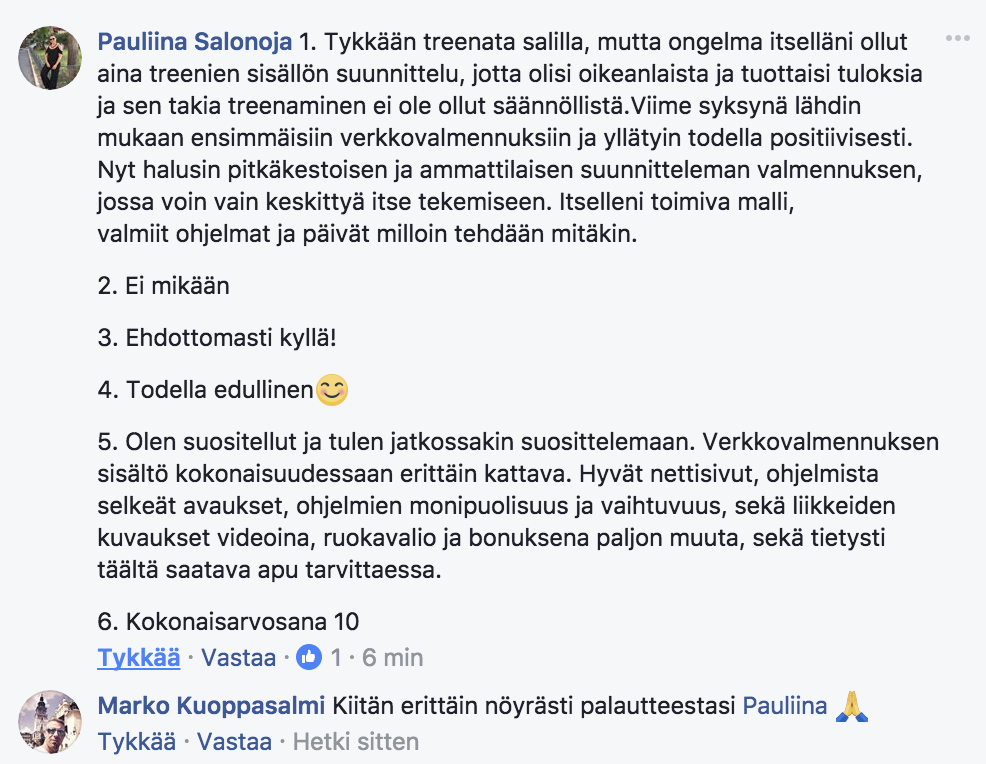The height and width of the screenshot is (764, 986).
Task: Click the blue thumbs-up reaction icon
Action: tap(309, 657)
